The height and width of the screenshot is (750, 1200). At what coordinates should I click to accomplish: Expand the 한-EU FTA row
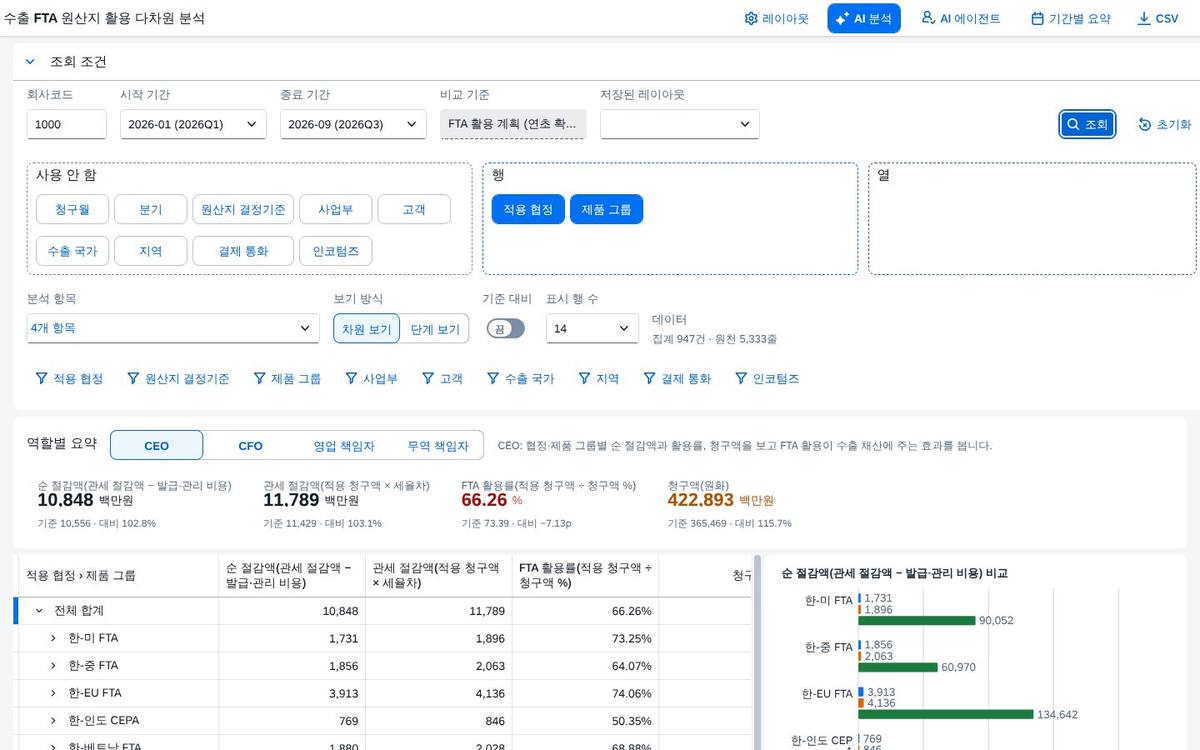pyautogui.click(x=54, y=693)
